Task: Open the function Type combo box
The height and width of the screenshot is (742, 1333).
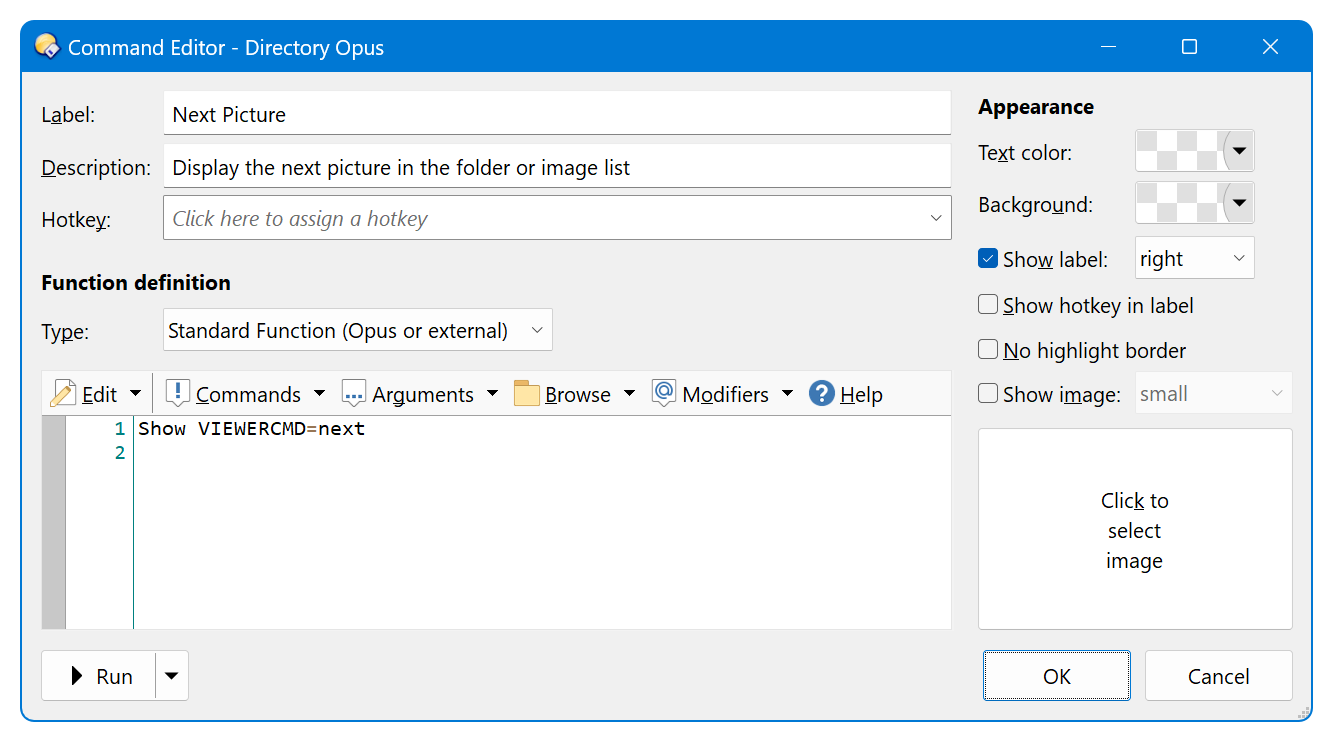Action: 357,330
